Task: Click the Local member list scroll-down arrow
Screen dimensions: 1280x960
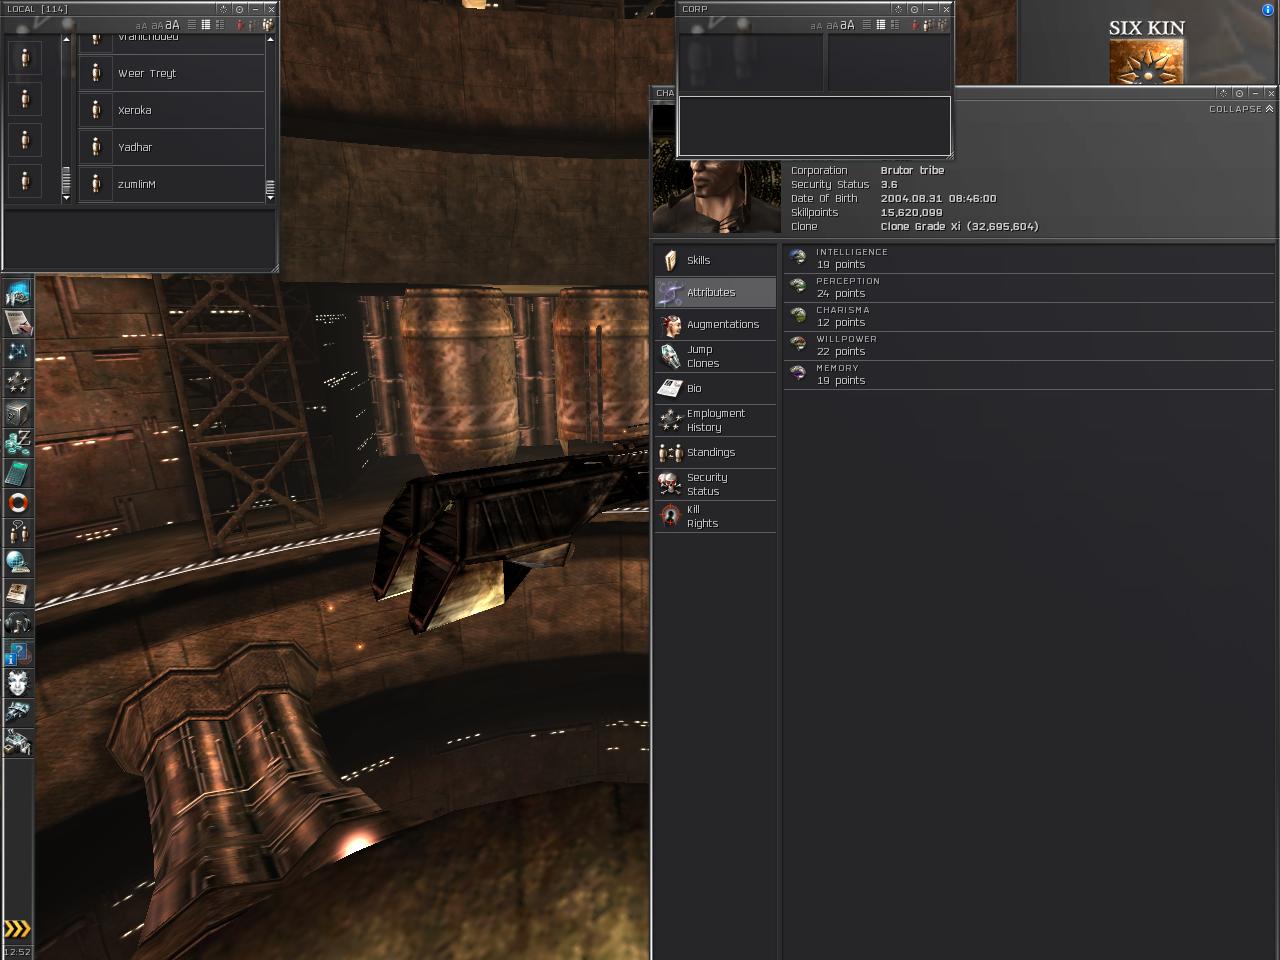Action: click(x=270, y=198)
